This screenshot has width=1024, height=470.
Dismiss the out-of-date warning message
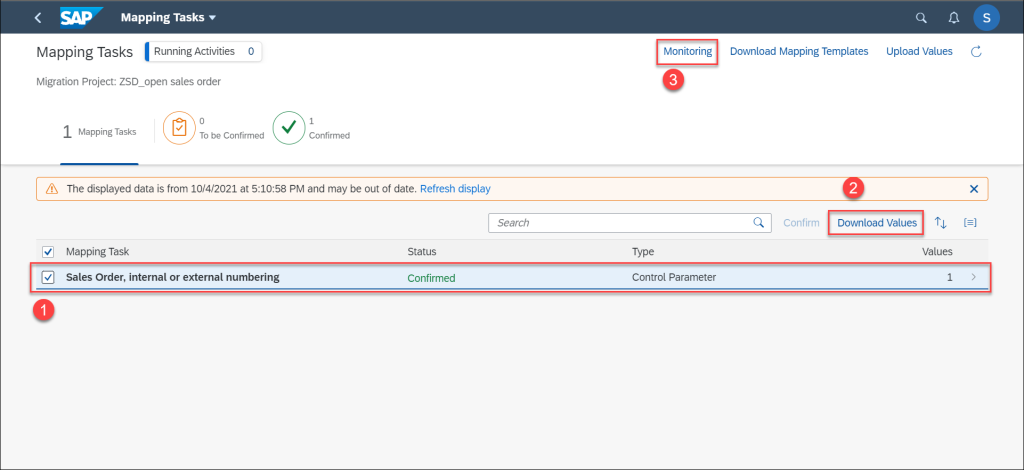point(974,189)
